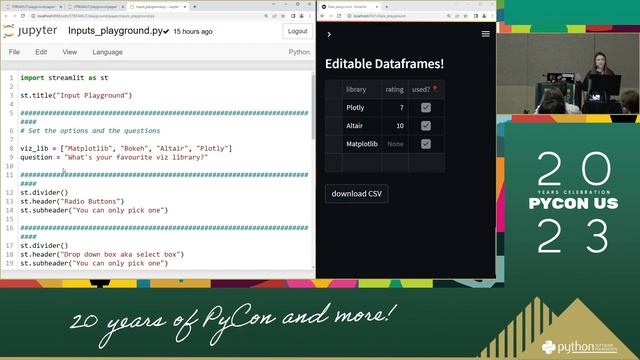Click the Streamlit window address bar URL
640x360 pixels.
380,16
